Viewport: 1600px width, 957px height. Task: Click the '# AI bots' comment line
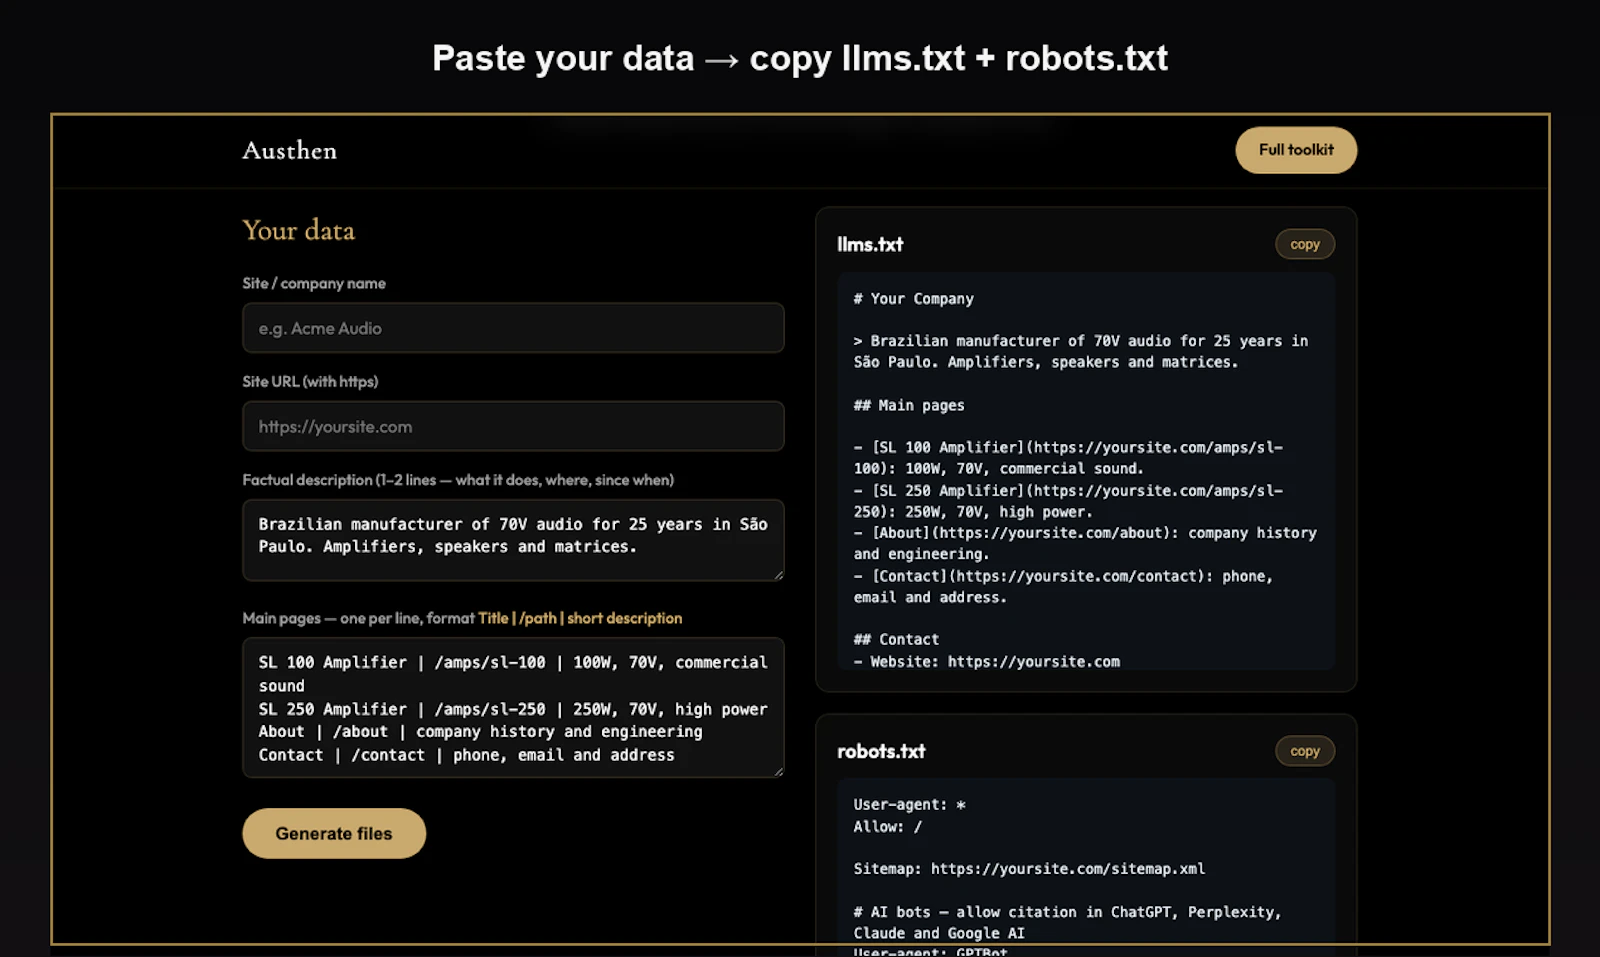pos(1067,922)
